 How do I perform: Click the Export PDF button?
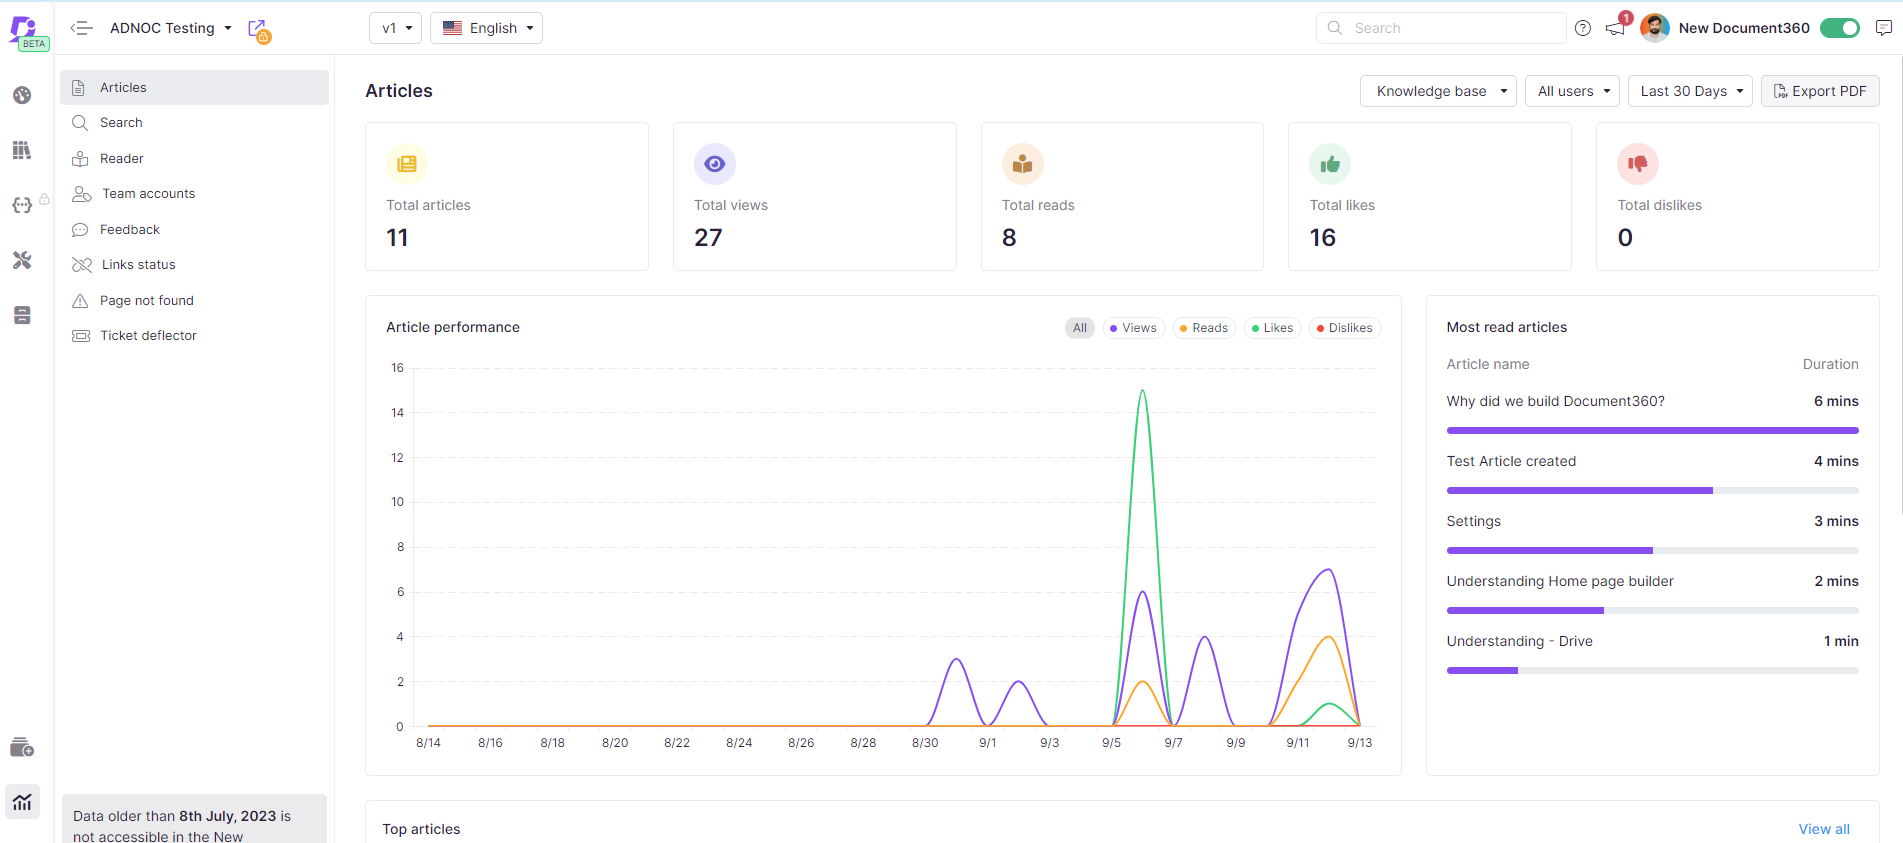coord(1820,91)
